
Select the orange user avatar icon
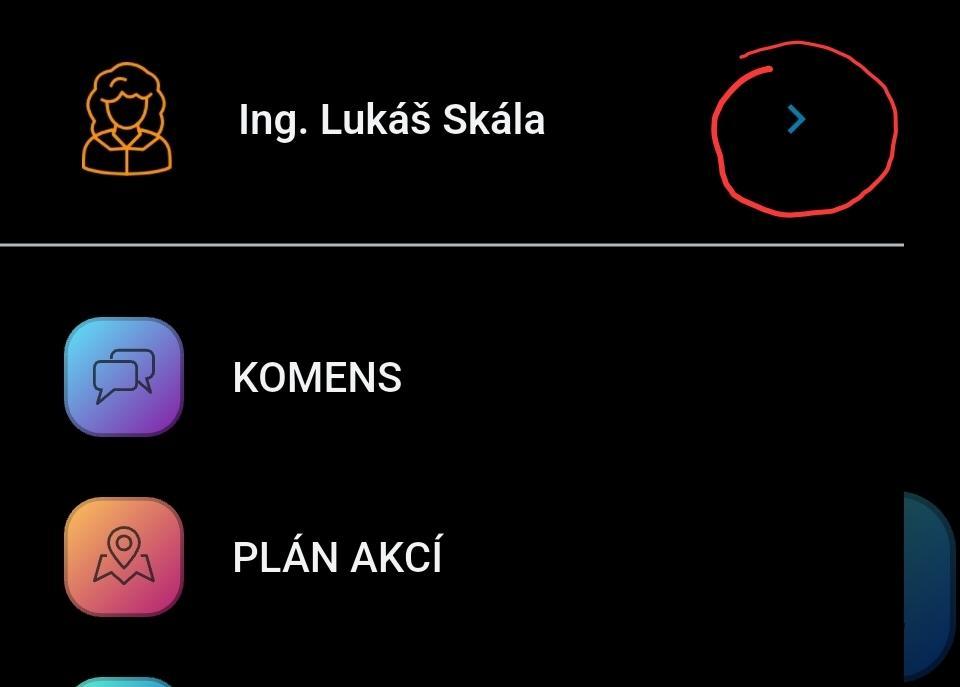tap(127, 119)
